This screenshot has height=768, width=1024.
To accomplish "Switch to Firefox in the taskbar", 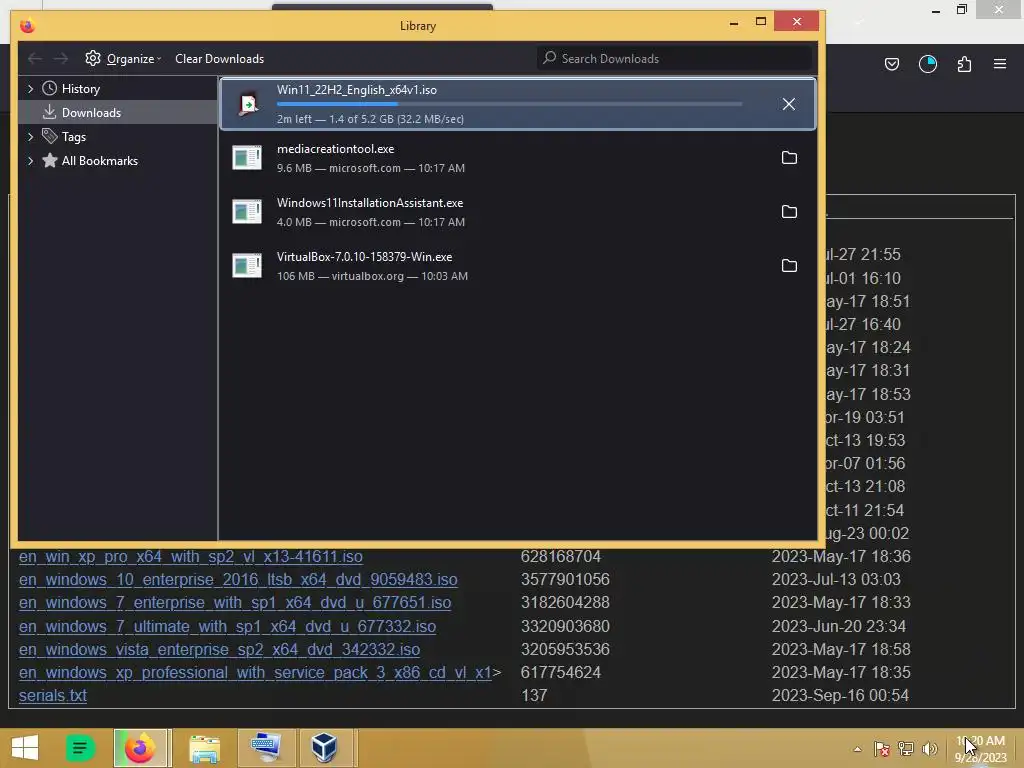I will (x=140, y=748).
